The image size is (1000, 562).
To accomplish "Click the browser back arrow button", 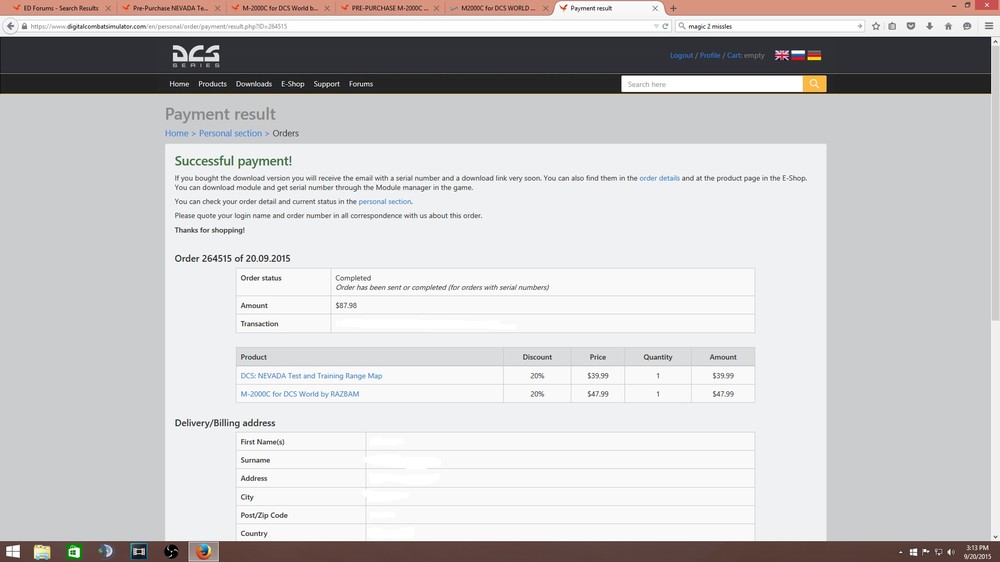I will pos(10,26).
